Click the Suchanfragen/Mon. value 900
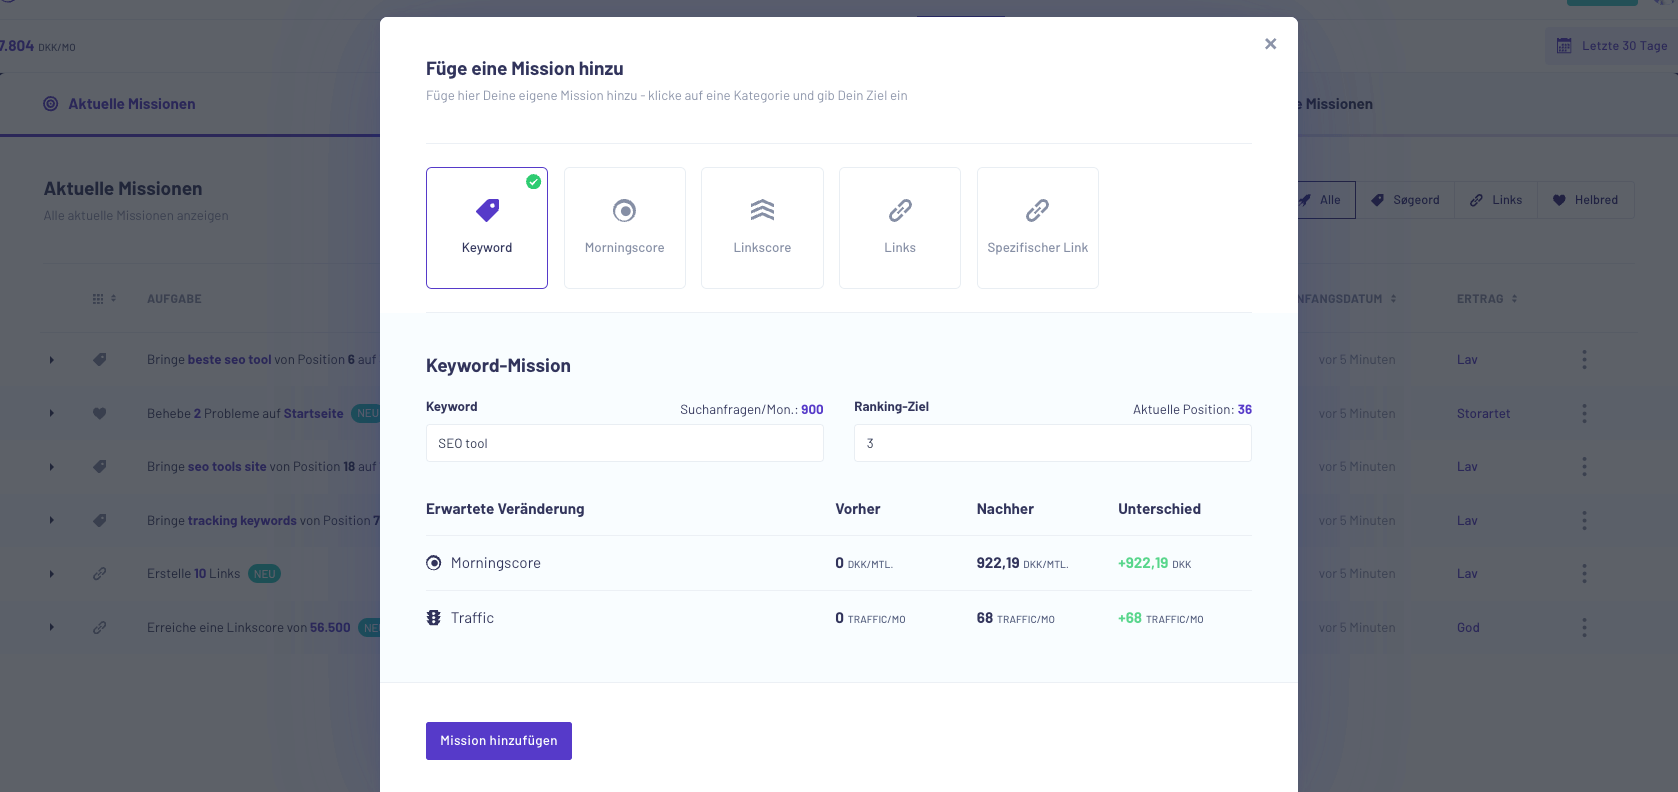The height and width of the screenshot is (792, 1678). tap(812, 410)
